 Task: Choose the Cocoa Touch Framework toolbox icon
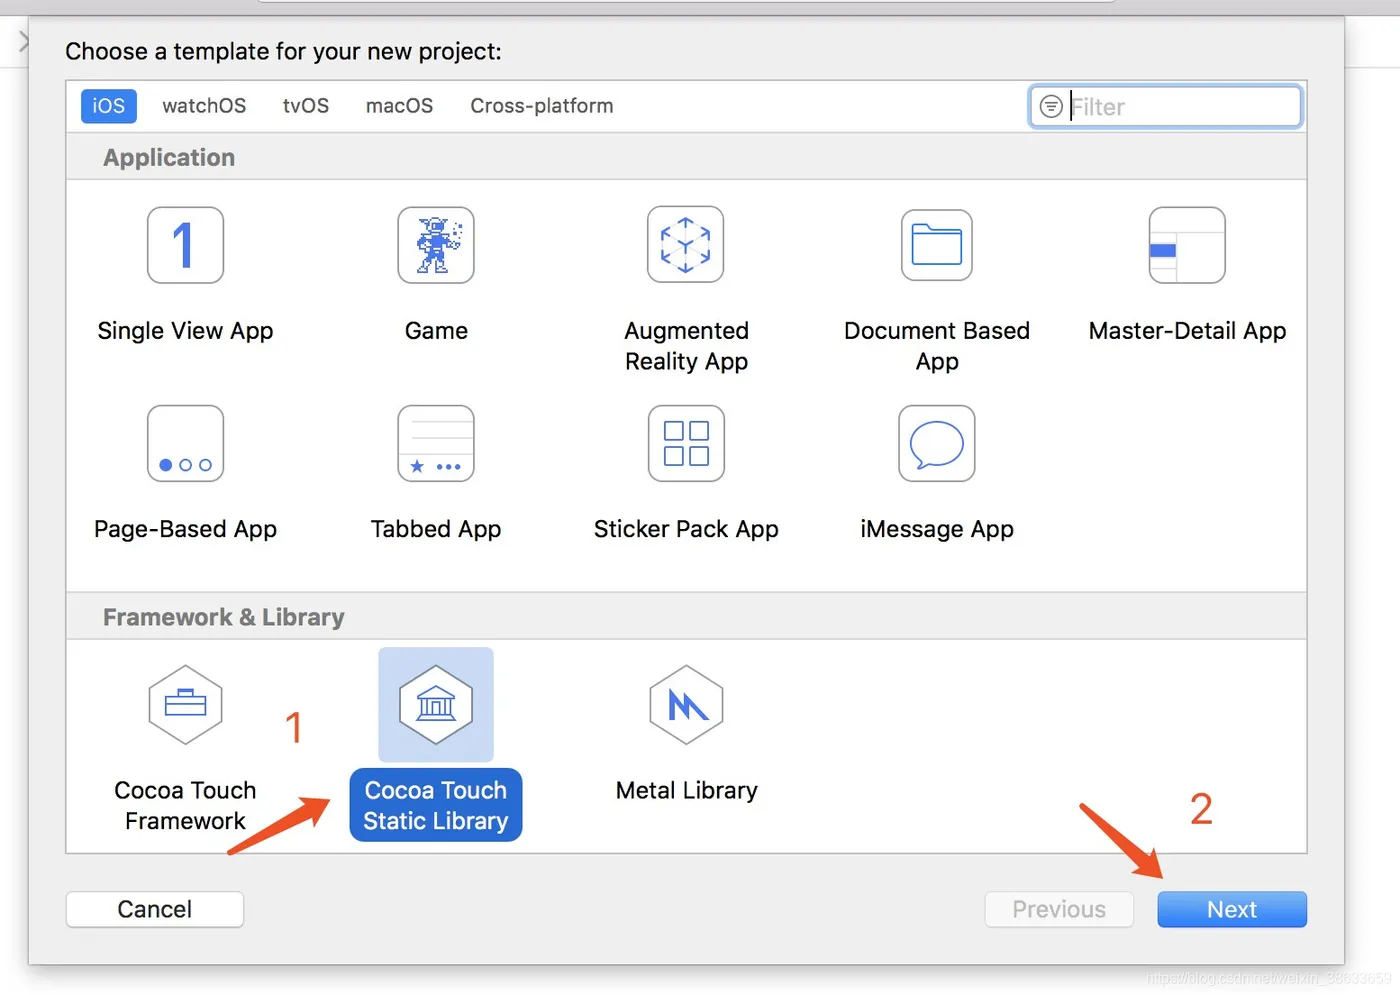point(185,705)
